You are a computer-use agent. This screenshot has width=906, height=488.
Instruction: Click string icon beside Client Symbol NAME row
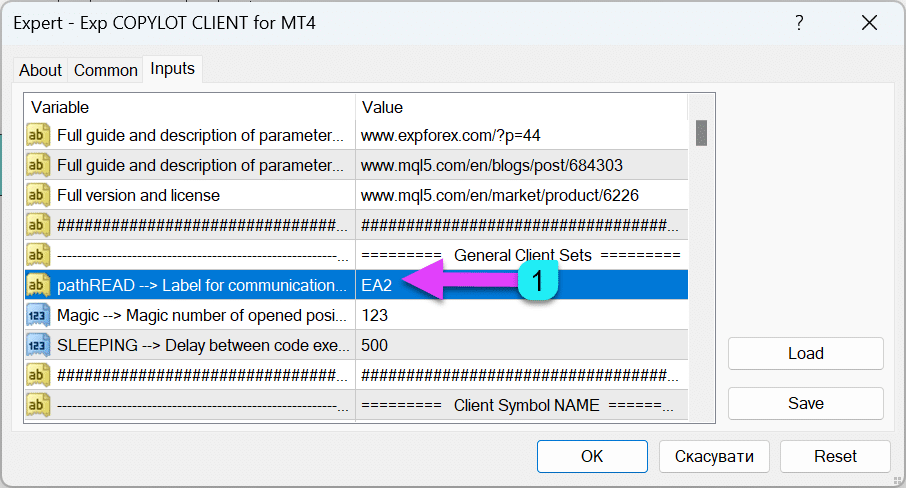coord(38,405)
